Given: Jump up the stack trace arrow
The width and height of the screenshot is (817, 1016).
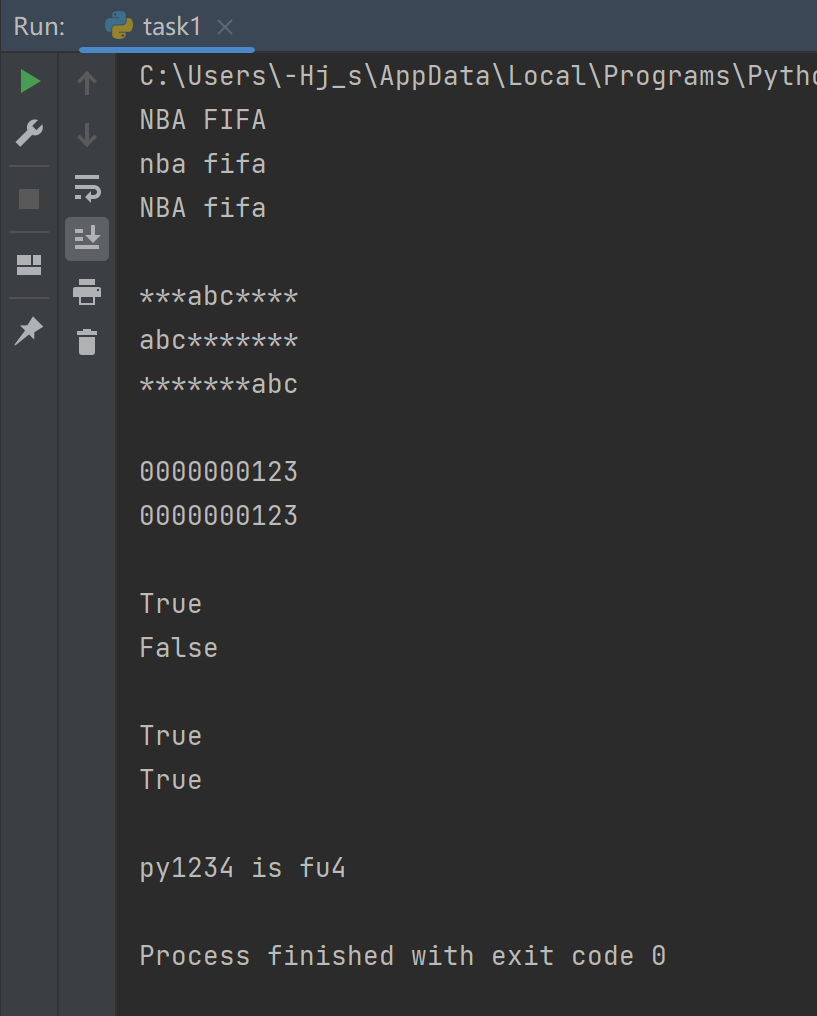Looking at the screenshot, I should pos(87,83).
